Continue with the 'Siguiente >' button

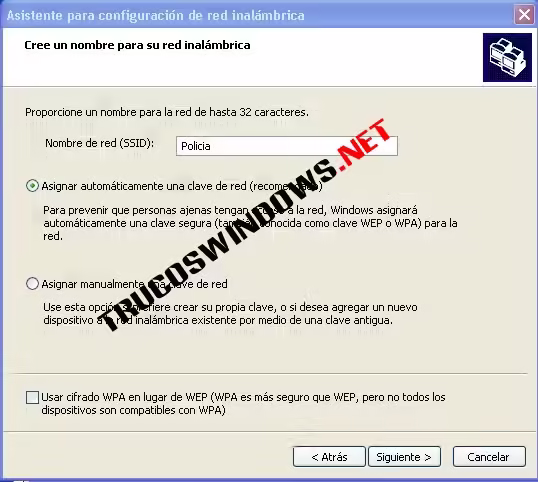coord(404,457)
